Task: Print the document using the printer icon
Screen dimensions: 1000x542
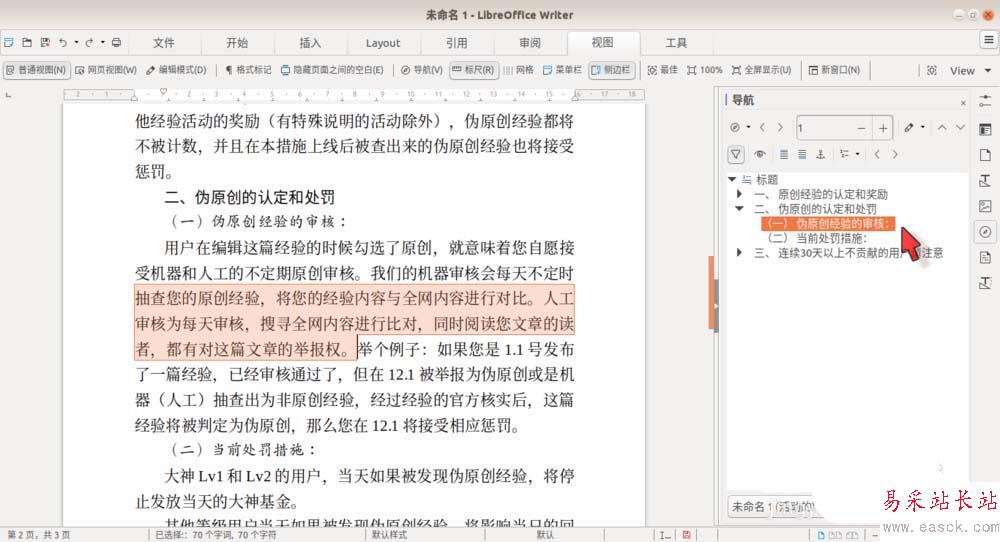Action: point(116,43)
